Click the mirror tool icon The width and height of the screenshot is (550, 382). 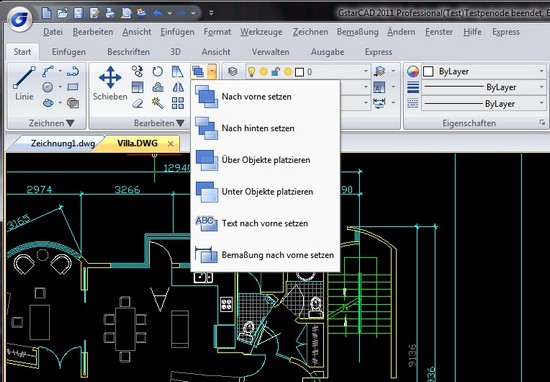pos(178,87)
